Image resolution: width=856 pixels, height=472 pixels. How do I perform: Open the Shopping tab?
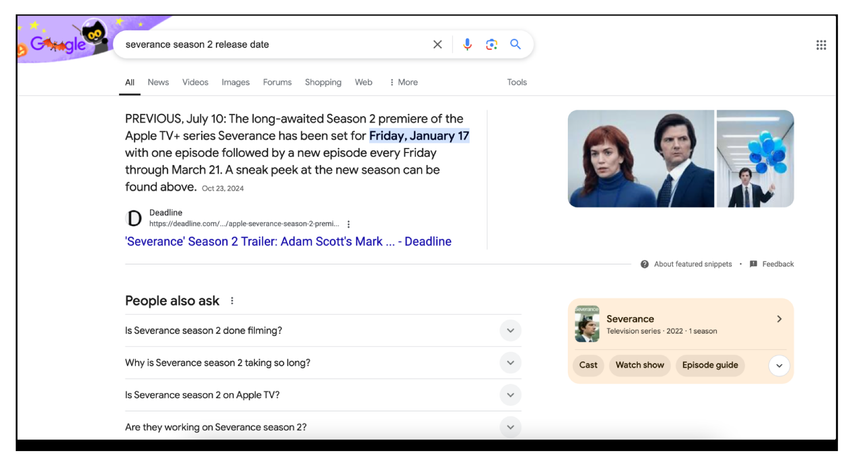(323, 82)
